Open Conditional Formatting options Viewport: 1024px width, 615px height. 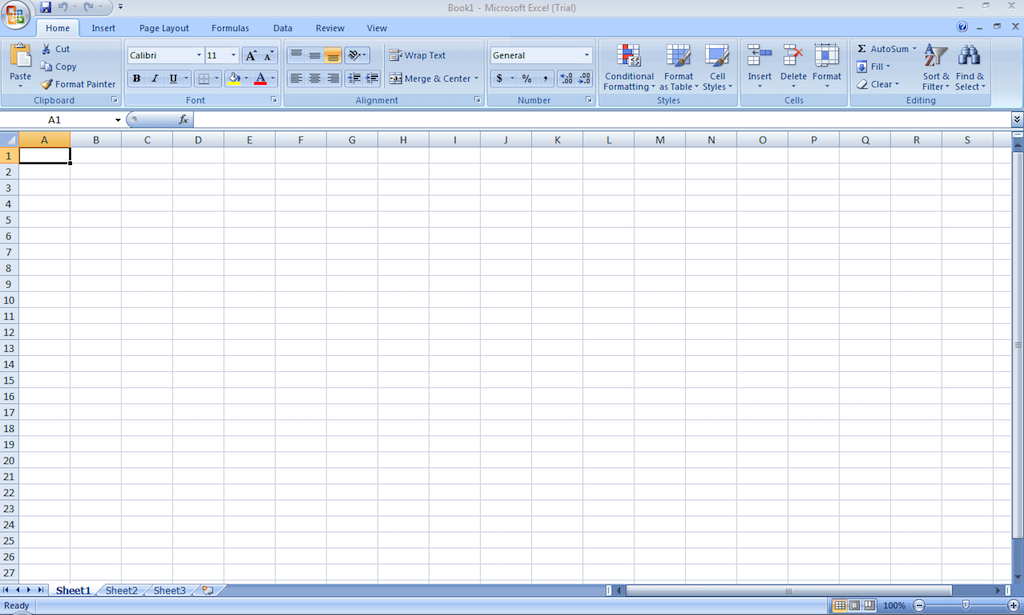coord(629,67)
